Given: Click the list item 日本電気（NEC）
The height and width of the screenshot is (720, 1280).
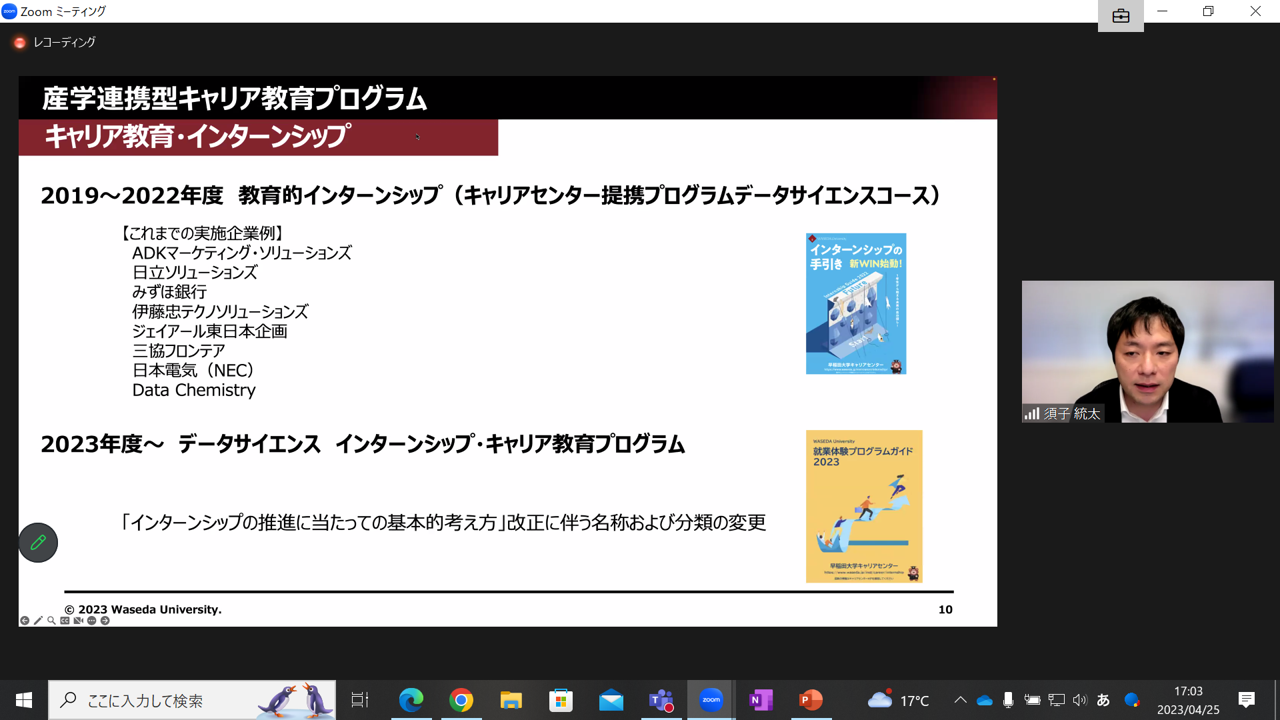Looking at the screenshot, I should [x=198, y=370].
